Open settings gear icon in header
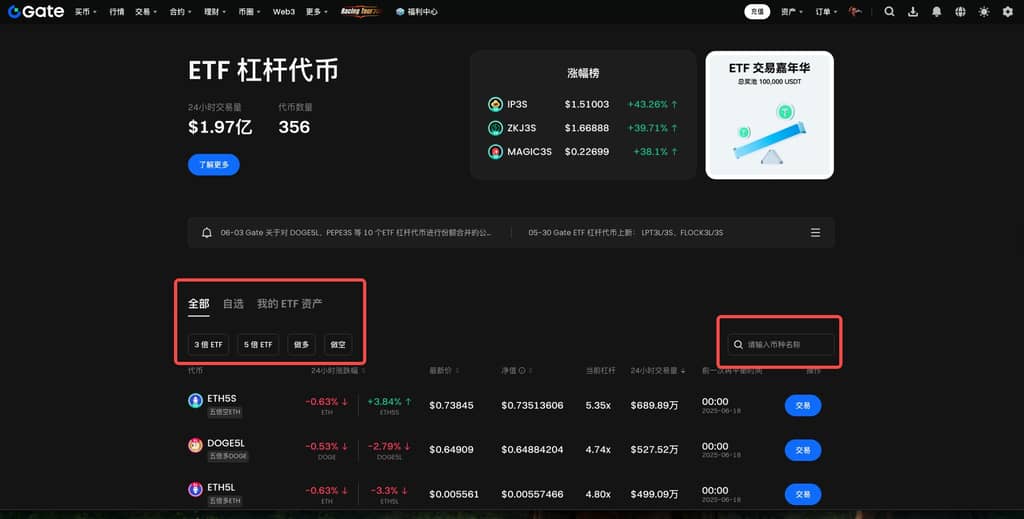The width and height of the screenshot is (1024, 519). point(1007,12)
